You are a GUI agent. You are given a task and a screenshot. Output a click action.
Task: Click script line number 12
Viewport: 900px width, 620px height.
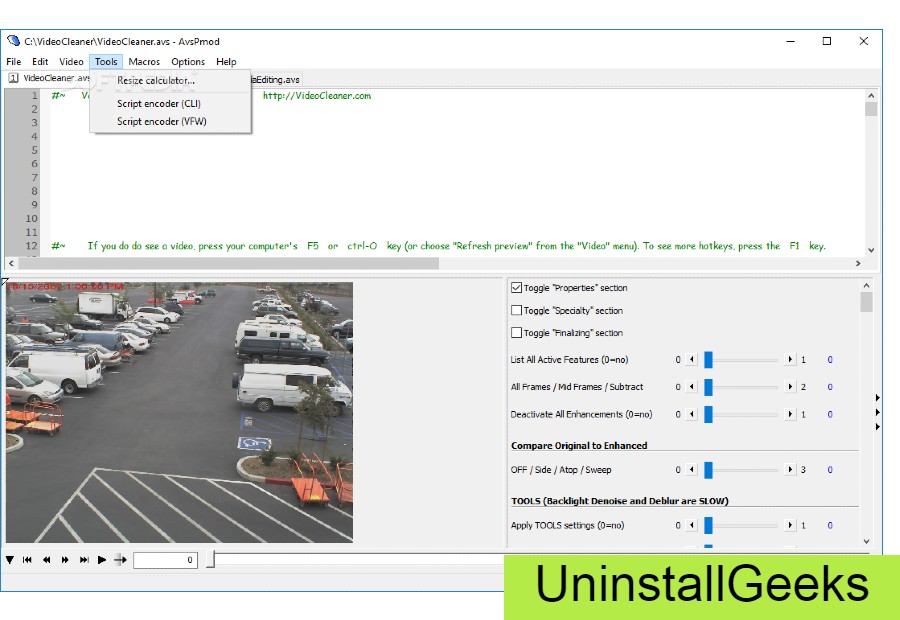point(32,246)
